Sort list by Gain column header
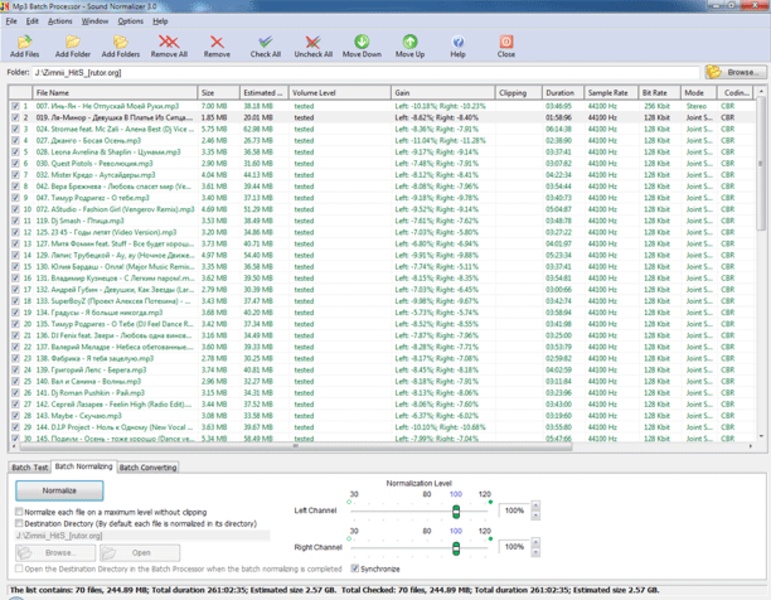Screen dimensions: 771x600 point(441,92)
